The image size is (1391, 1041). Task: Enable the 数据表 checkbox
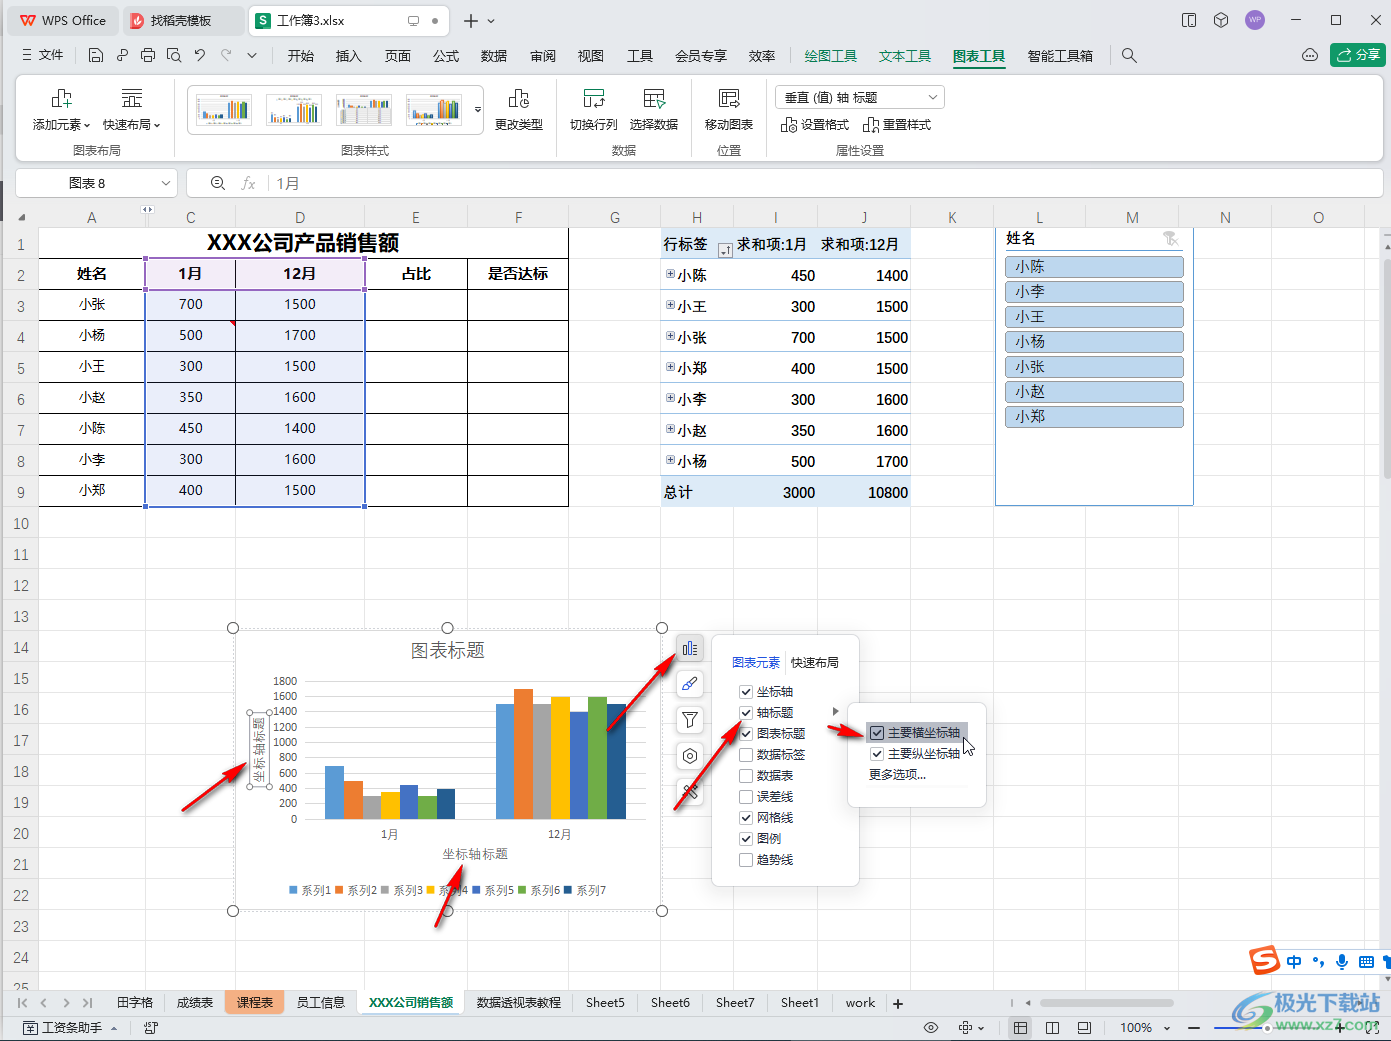pos(746,776)
